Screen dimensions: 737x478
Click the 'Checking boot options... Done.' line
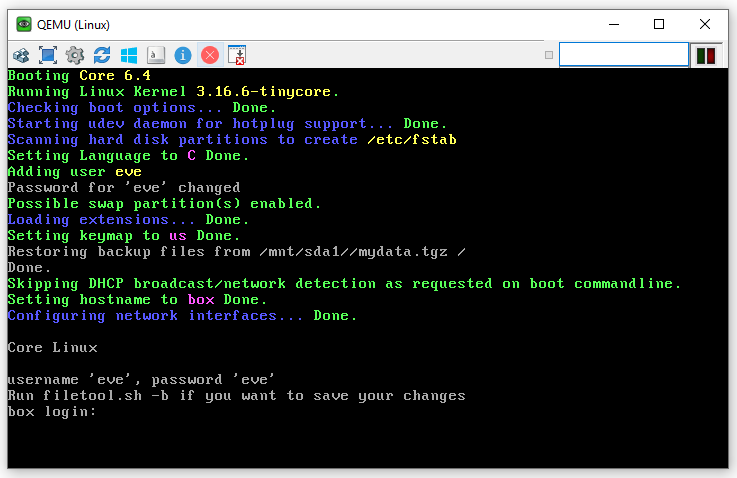pos(142,108)
